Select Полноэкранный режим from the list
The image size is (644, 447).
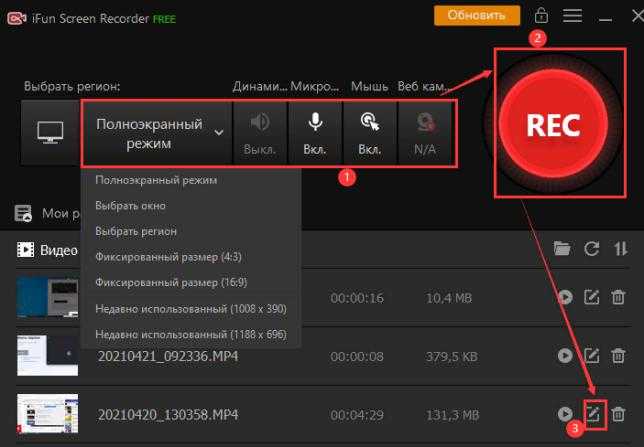click(x=156, y=180)
